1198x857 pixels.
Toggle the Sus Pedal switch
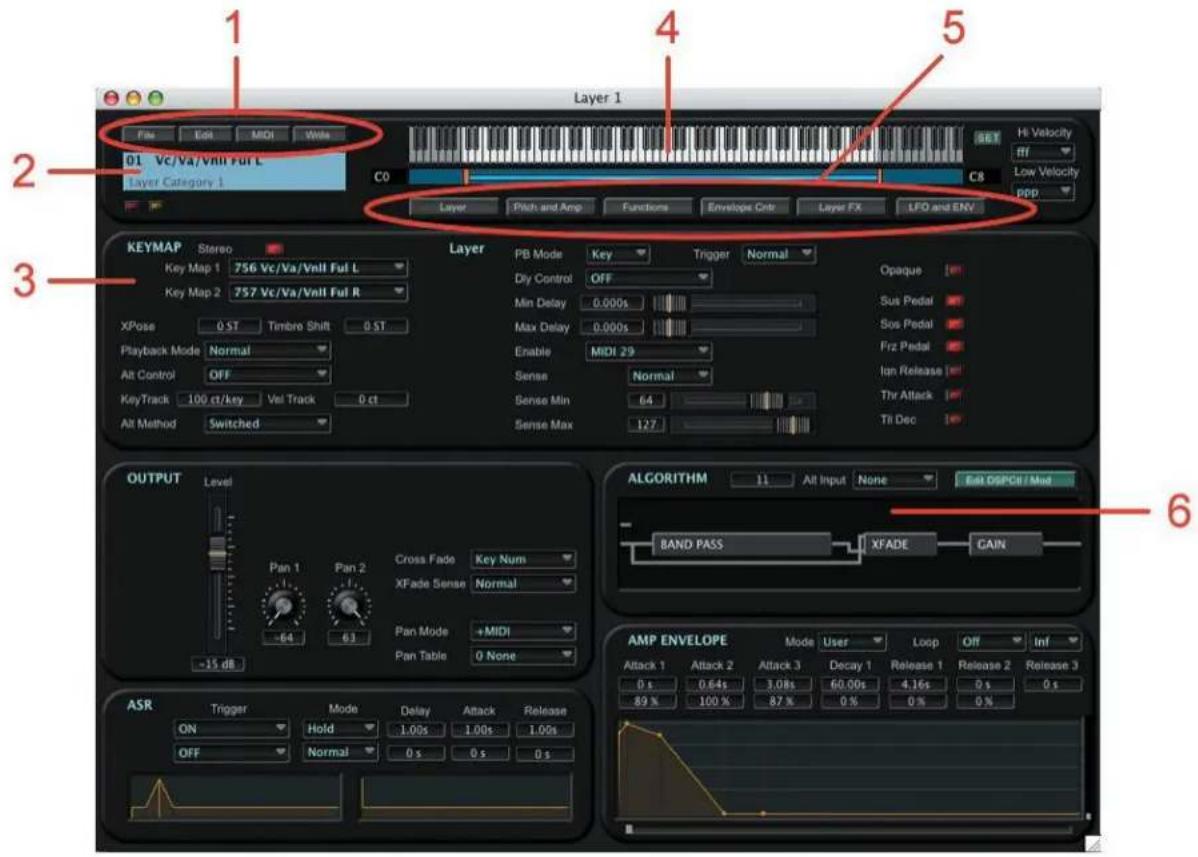coord(954,301)
